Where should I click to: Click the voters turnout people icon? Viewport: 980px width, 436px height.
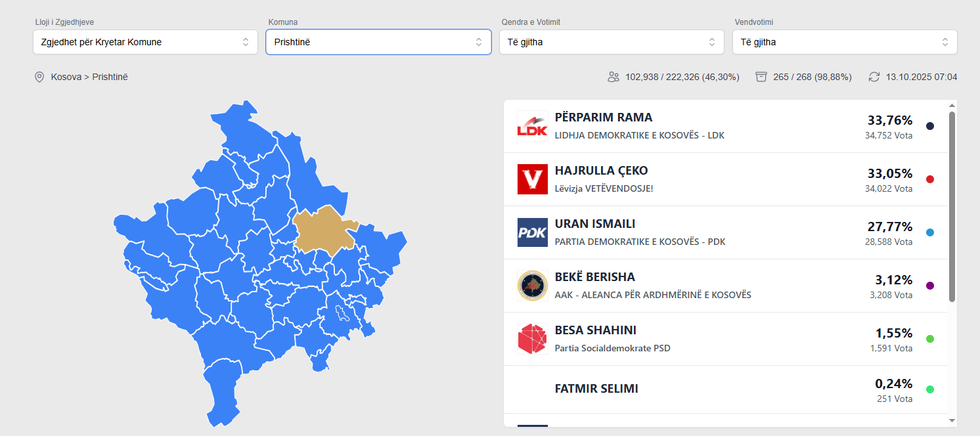pos(613,77)
